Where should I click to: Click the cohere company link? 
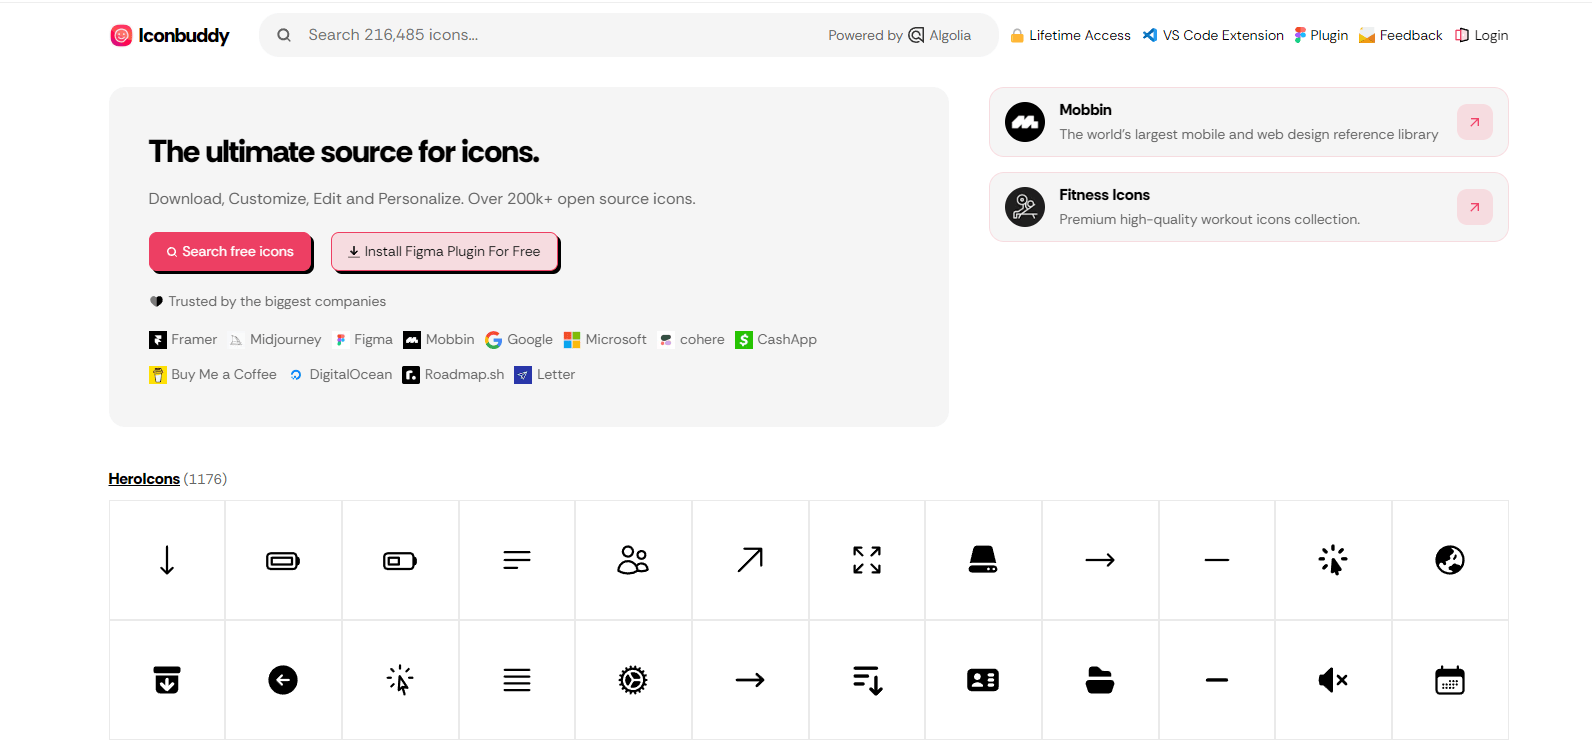691,340
